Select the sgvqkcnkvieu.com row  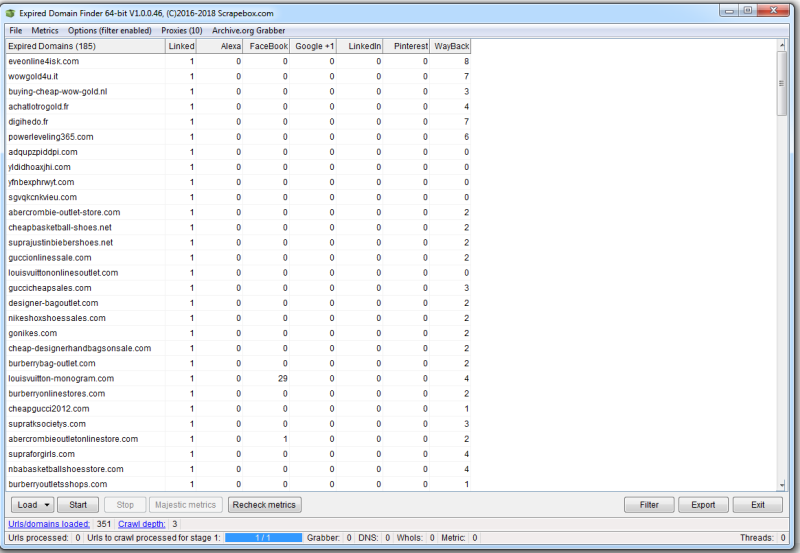[x=238, y=197]
